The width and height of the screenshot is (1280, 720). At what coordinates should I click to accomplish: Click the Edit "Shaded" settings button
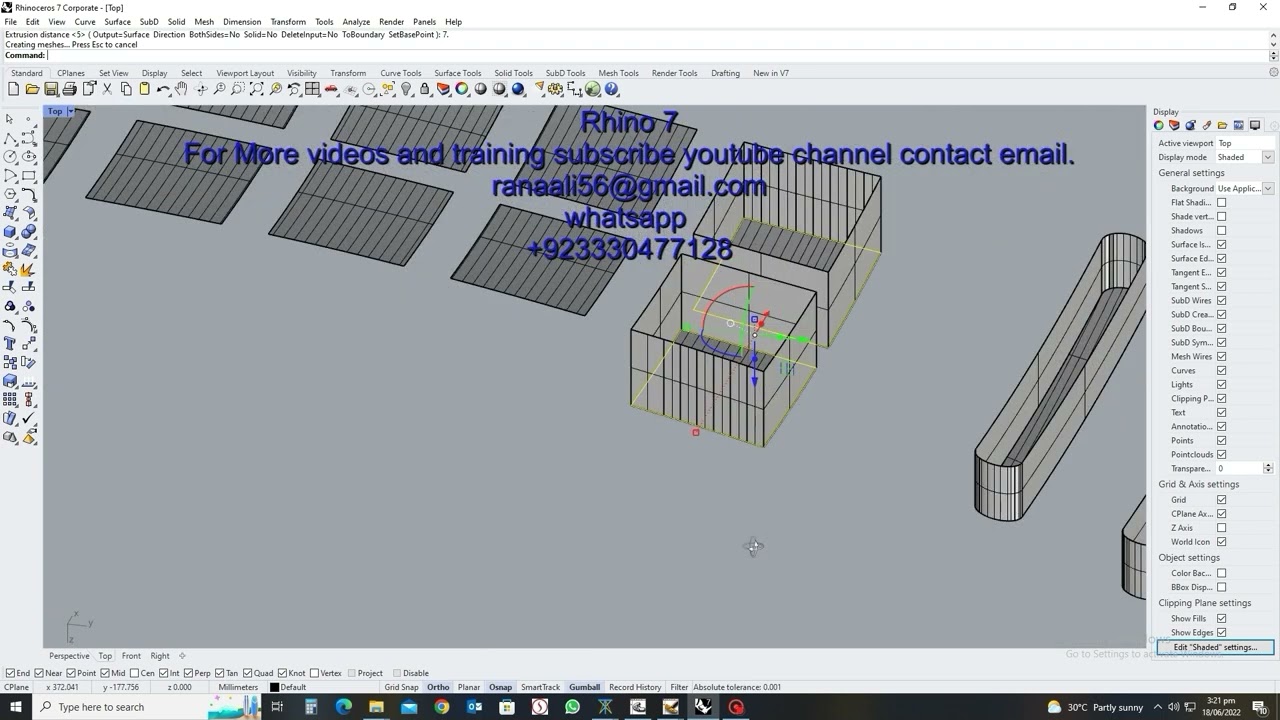(x=1215, y=647)
